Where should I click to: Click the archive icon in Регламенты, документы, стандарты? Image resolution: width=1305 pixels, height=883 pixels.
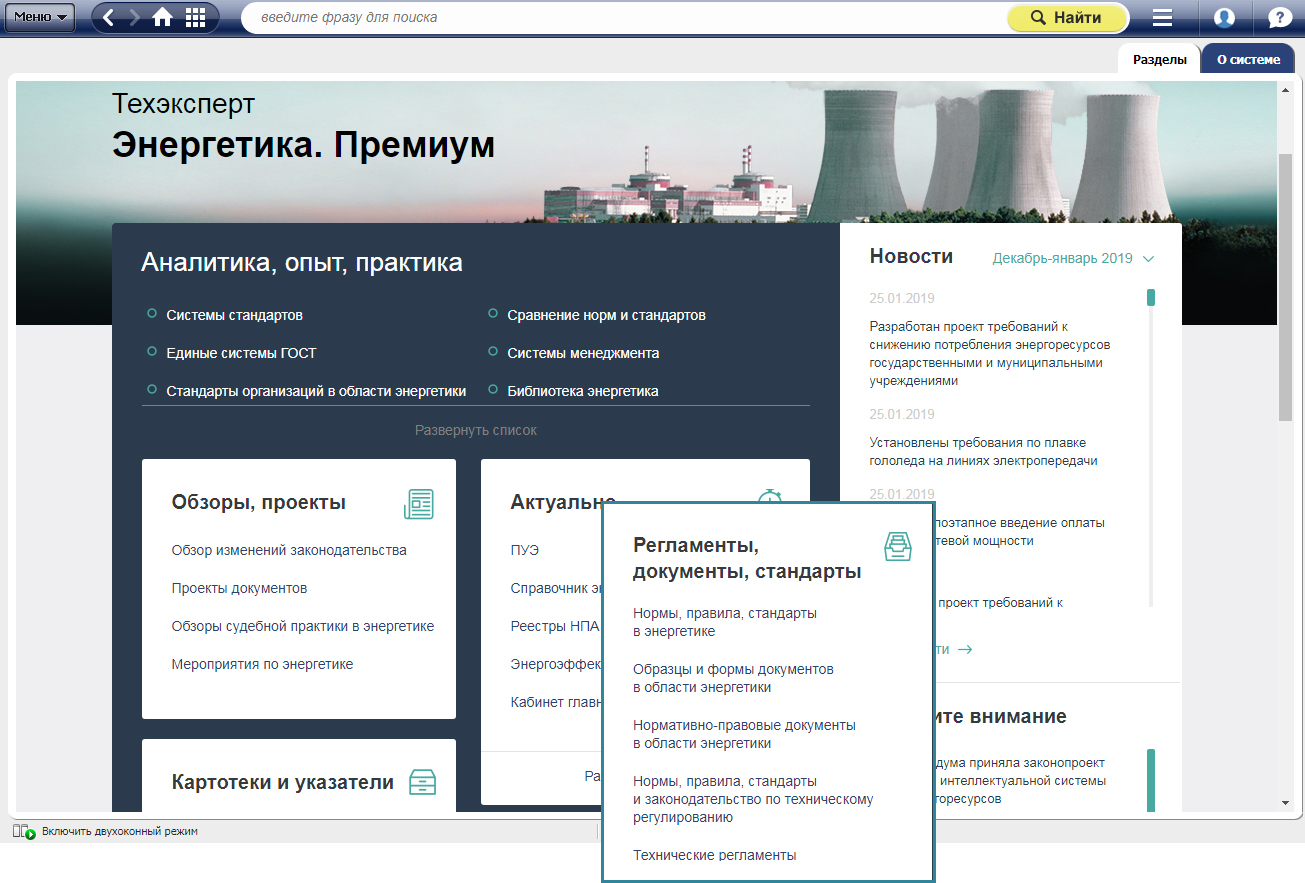point(898,547)
